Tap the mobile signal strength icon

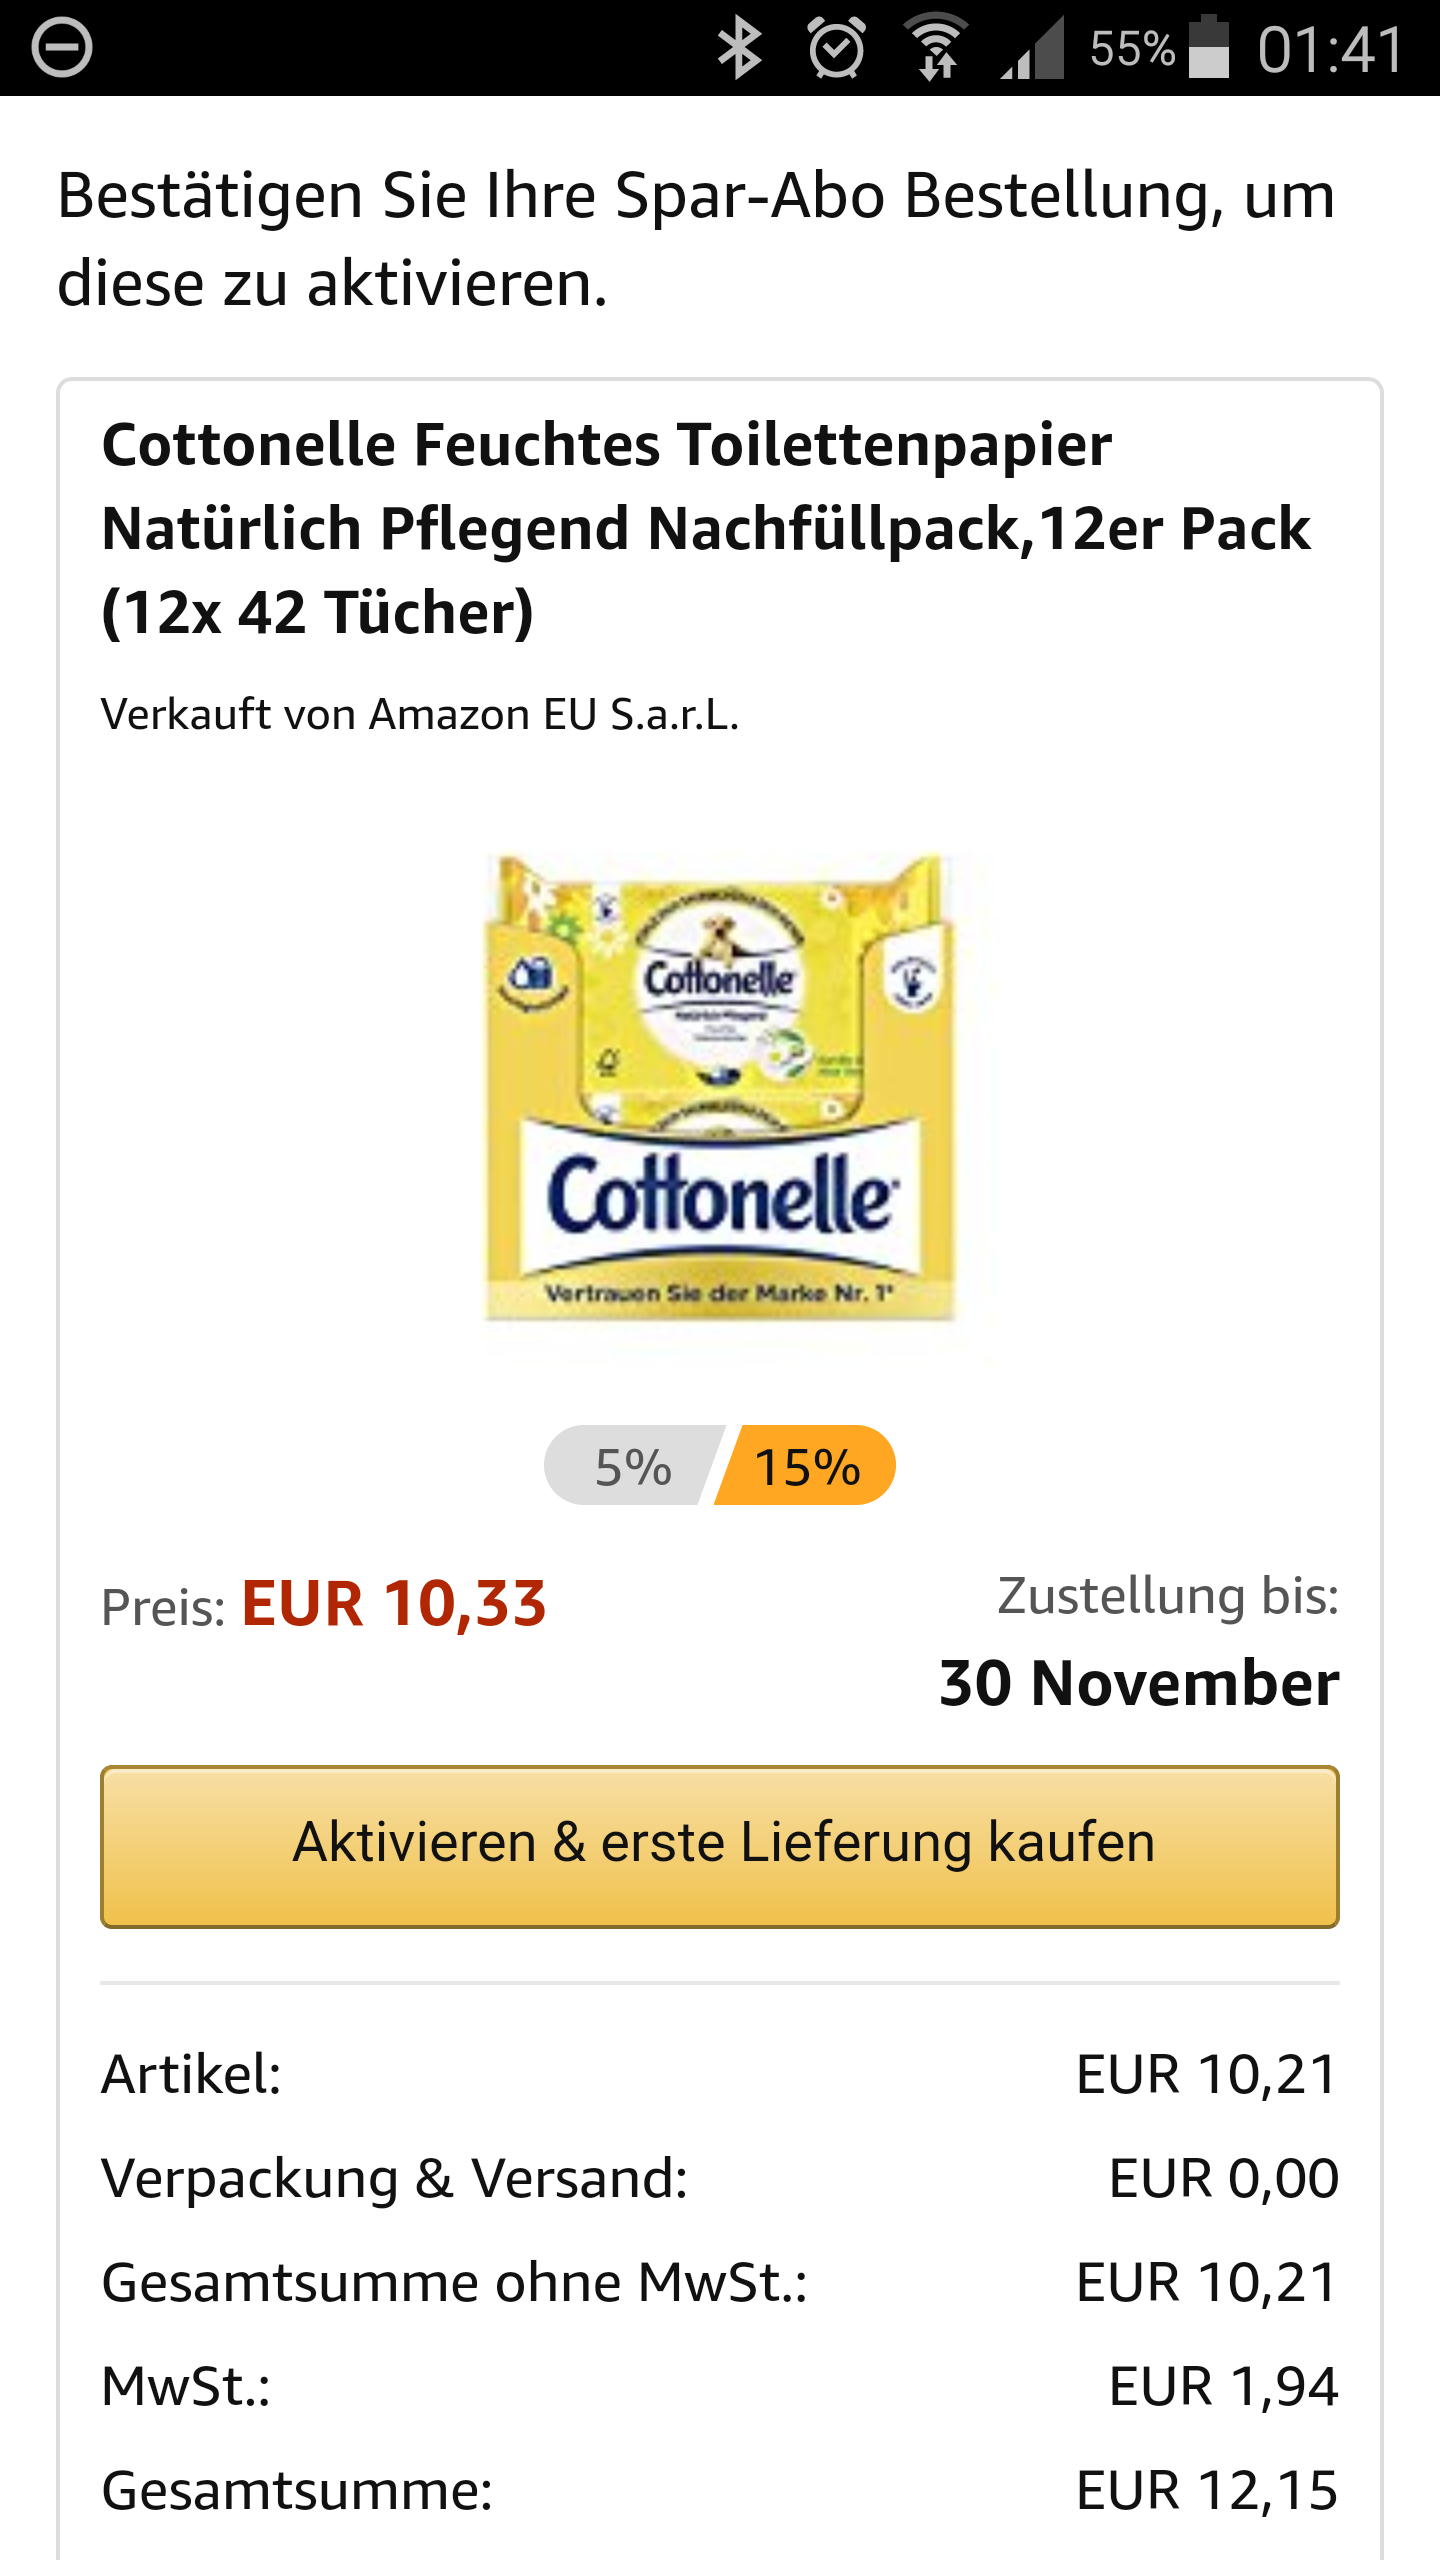point(1034,48)
